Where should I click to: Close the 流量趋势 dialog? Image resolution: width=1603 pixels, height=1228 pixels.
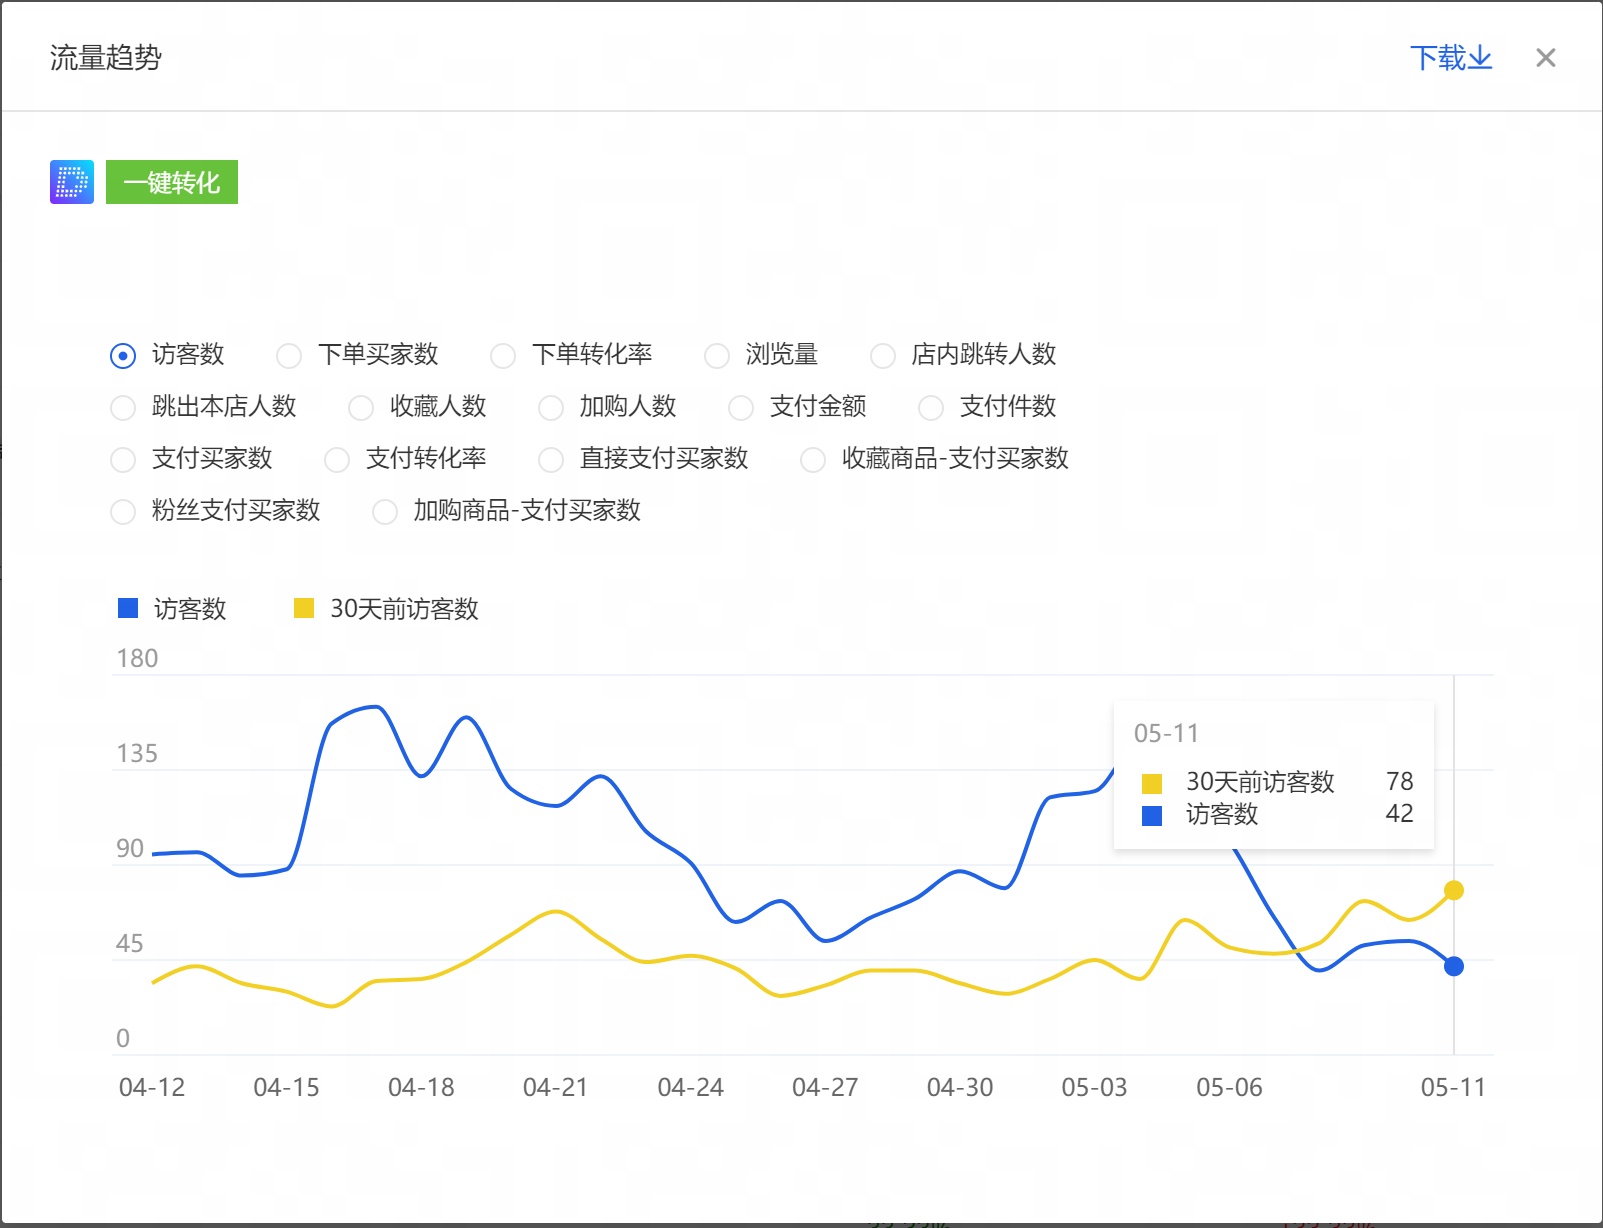tap(1546, 58)
